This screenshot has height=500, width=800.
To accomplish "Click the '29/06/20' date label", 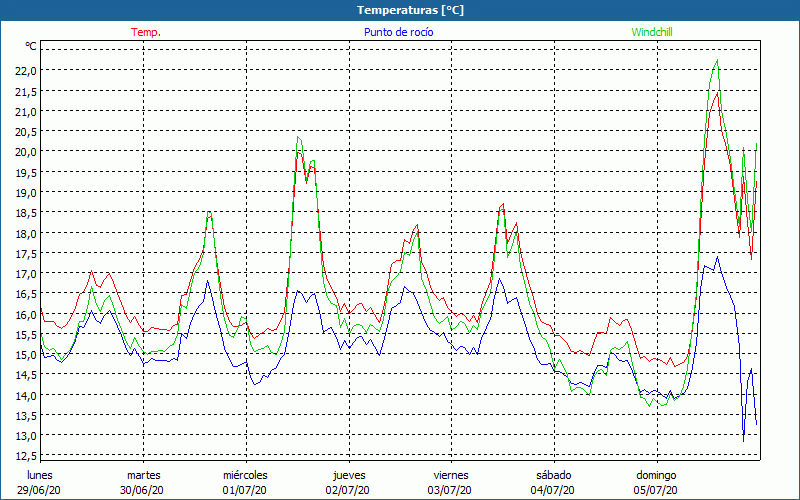I will pyautogui.click(x=39, y=490).
